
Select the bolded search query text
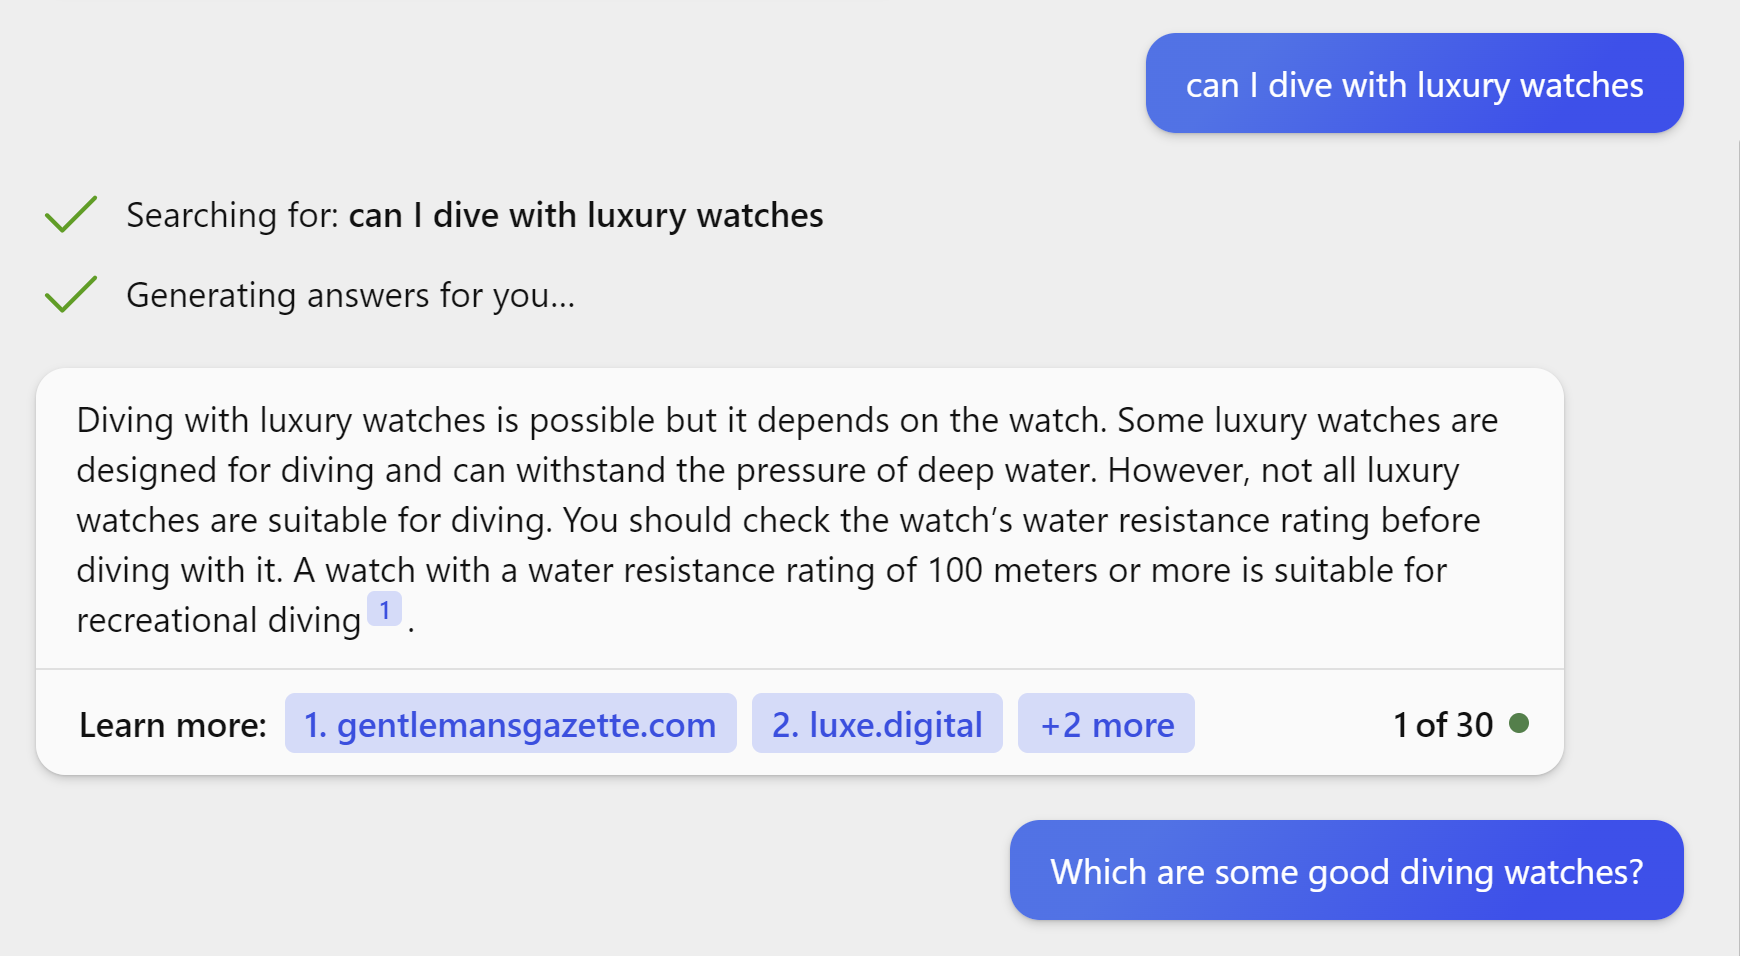586,215
